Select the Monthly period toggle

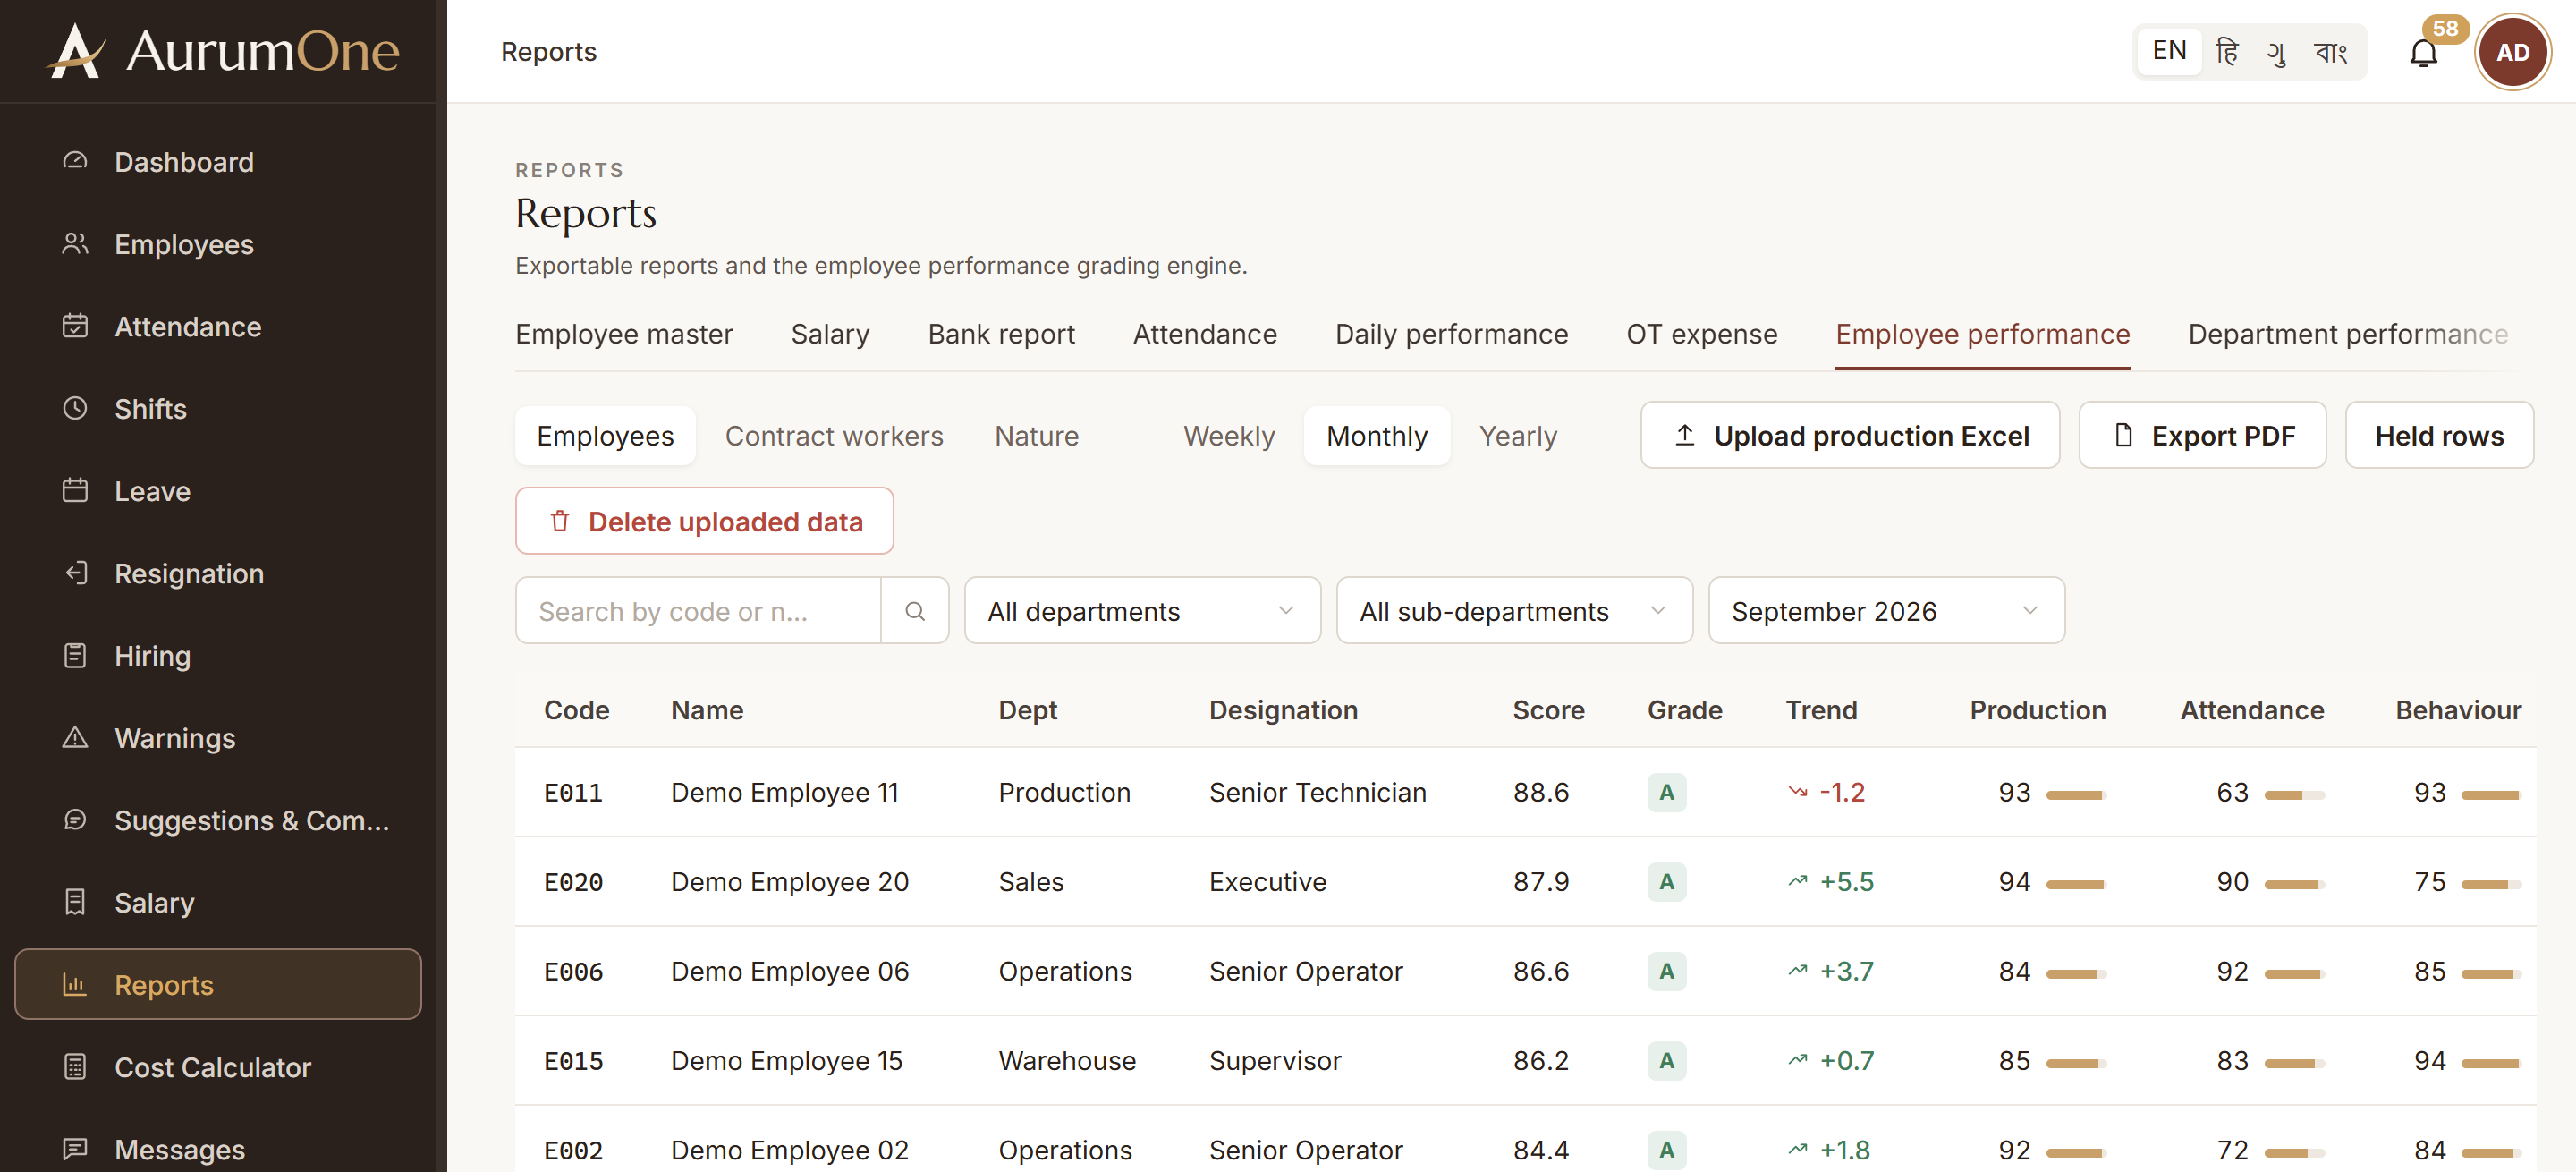point(1377,436)
